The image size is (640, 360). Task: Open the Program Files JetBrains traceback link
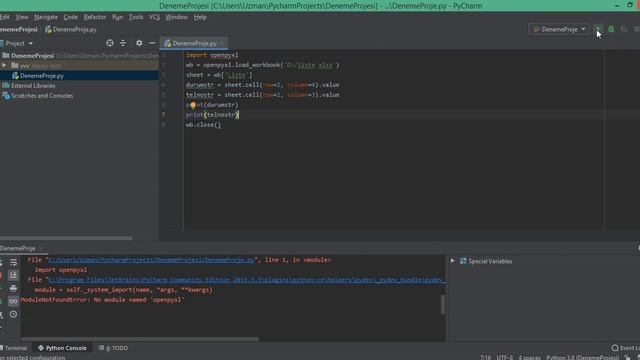[247, 280]
